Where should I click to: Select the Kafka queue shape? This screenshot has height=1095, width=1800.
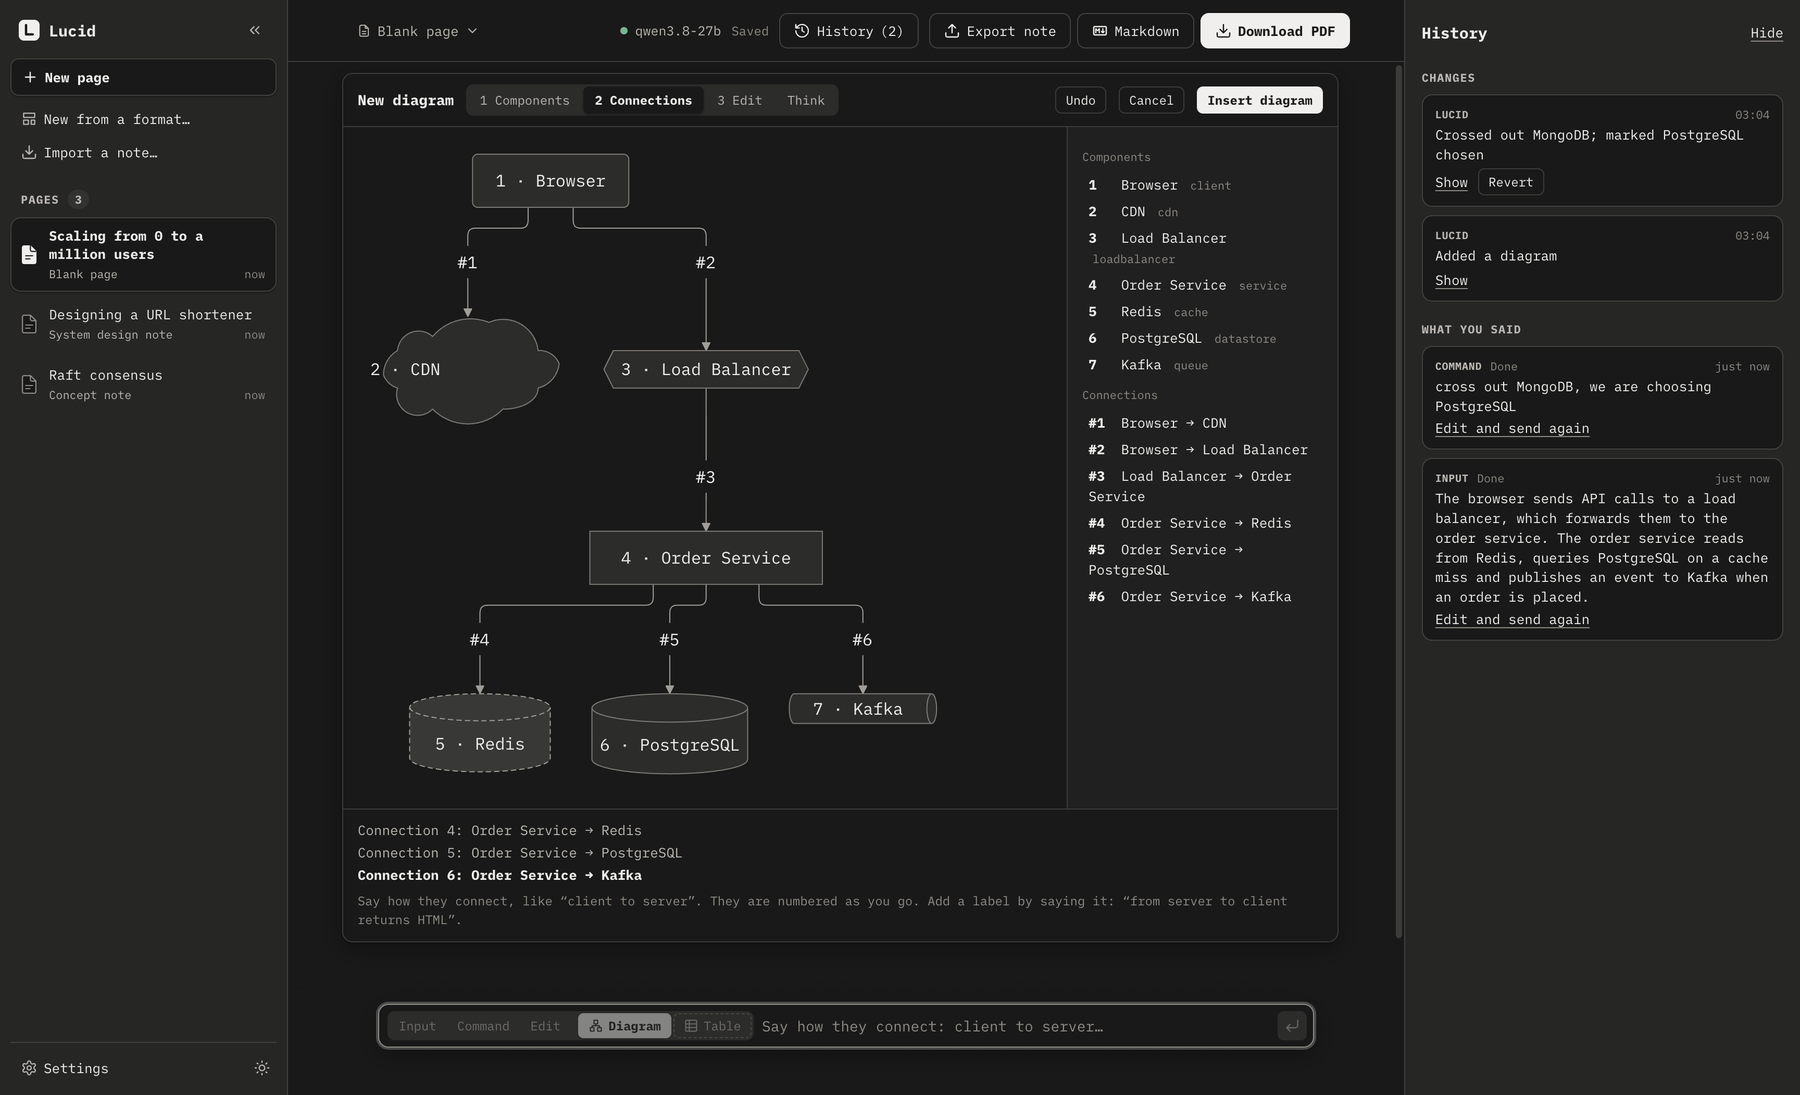pos(863,709)
